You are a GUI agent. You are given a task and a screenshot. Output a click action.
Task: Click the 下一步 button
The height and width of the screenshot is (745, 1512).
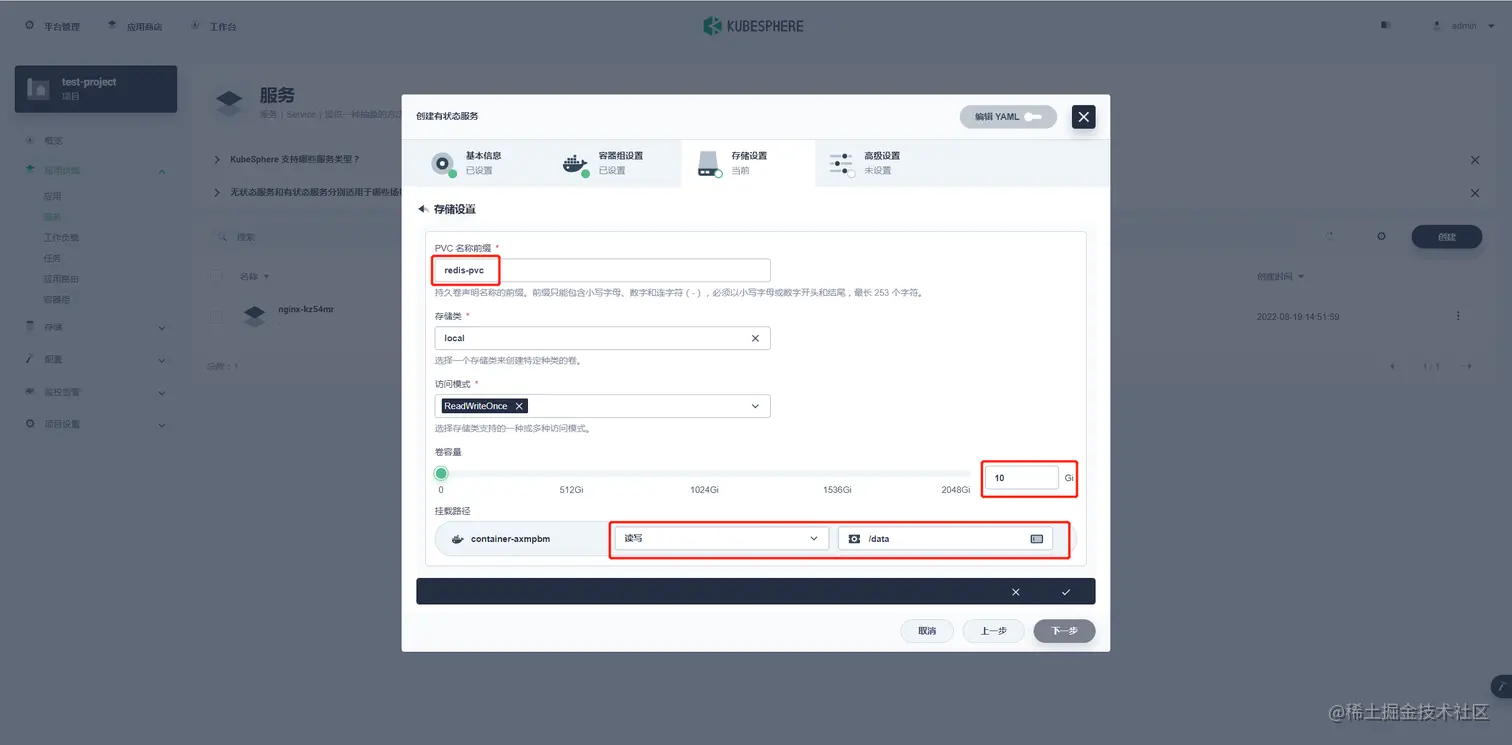(x=1064, y=631)
